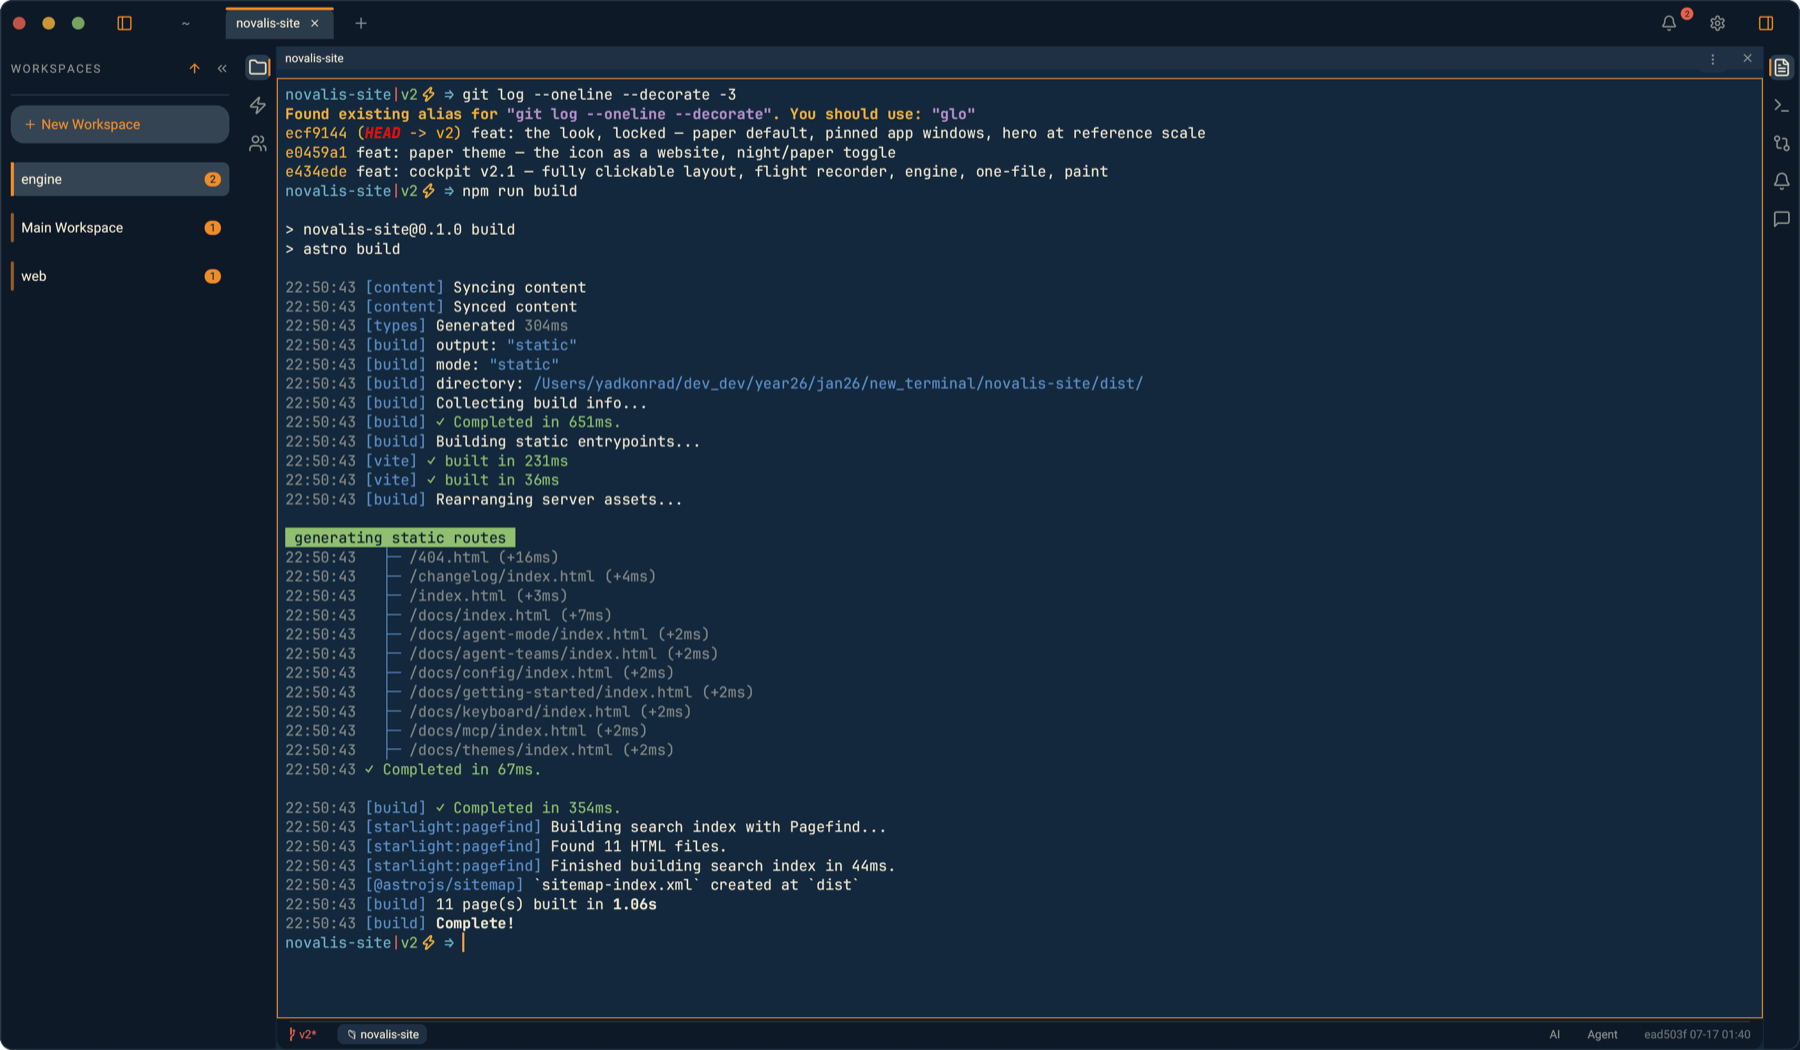Screen dimensions: 1800x1050
Task: Click the 'generating static routes' highlighted label
Action: click(x=400, y=538)
